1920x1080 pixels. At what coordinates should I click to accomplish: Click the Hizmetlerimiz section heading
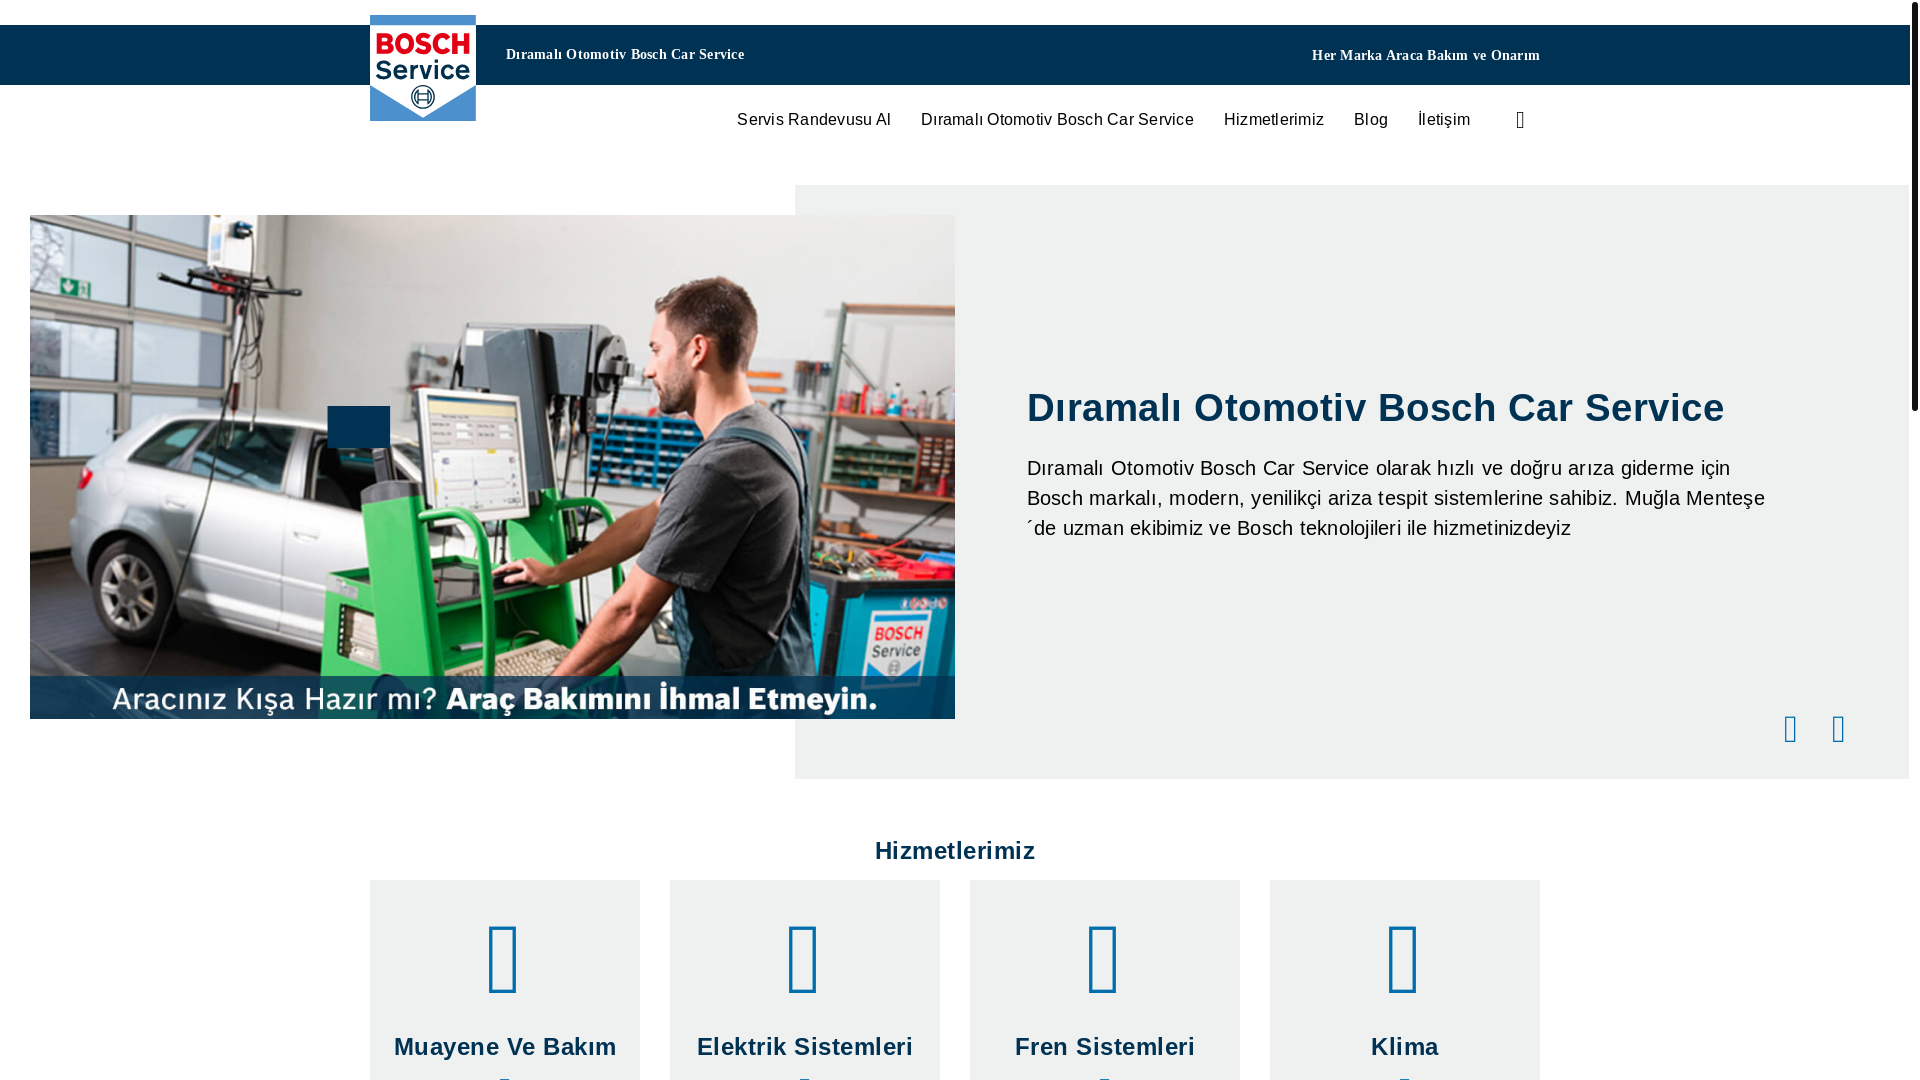click(x=955, y=851)
